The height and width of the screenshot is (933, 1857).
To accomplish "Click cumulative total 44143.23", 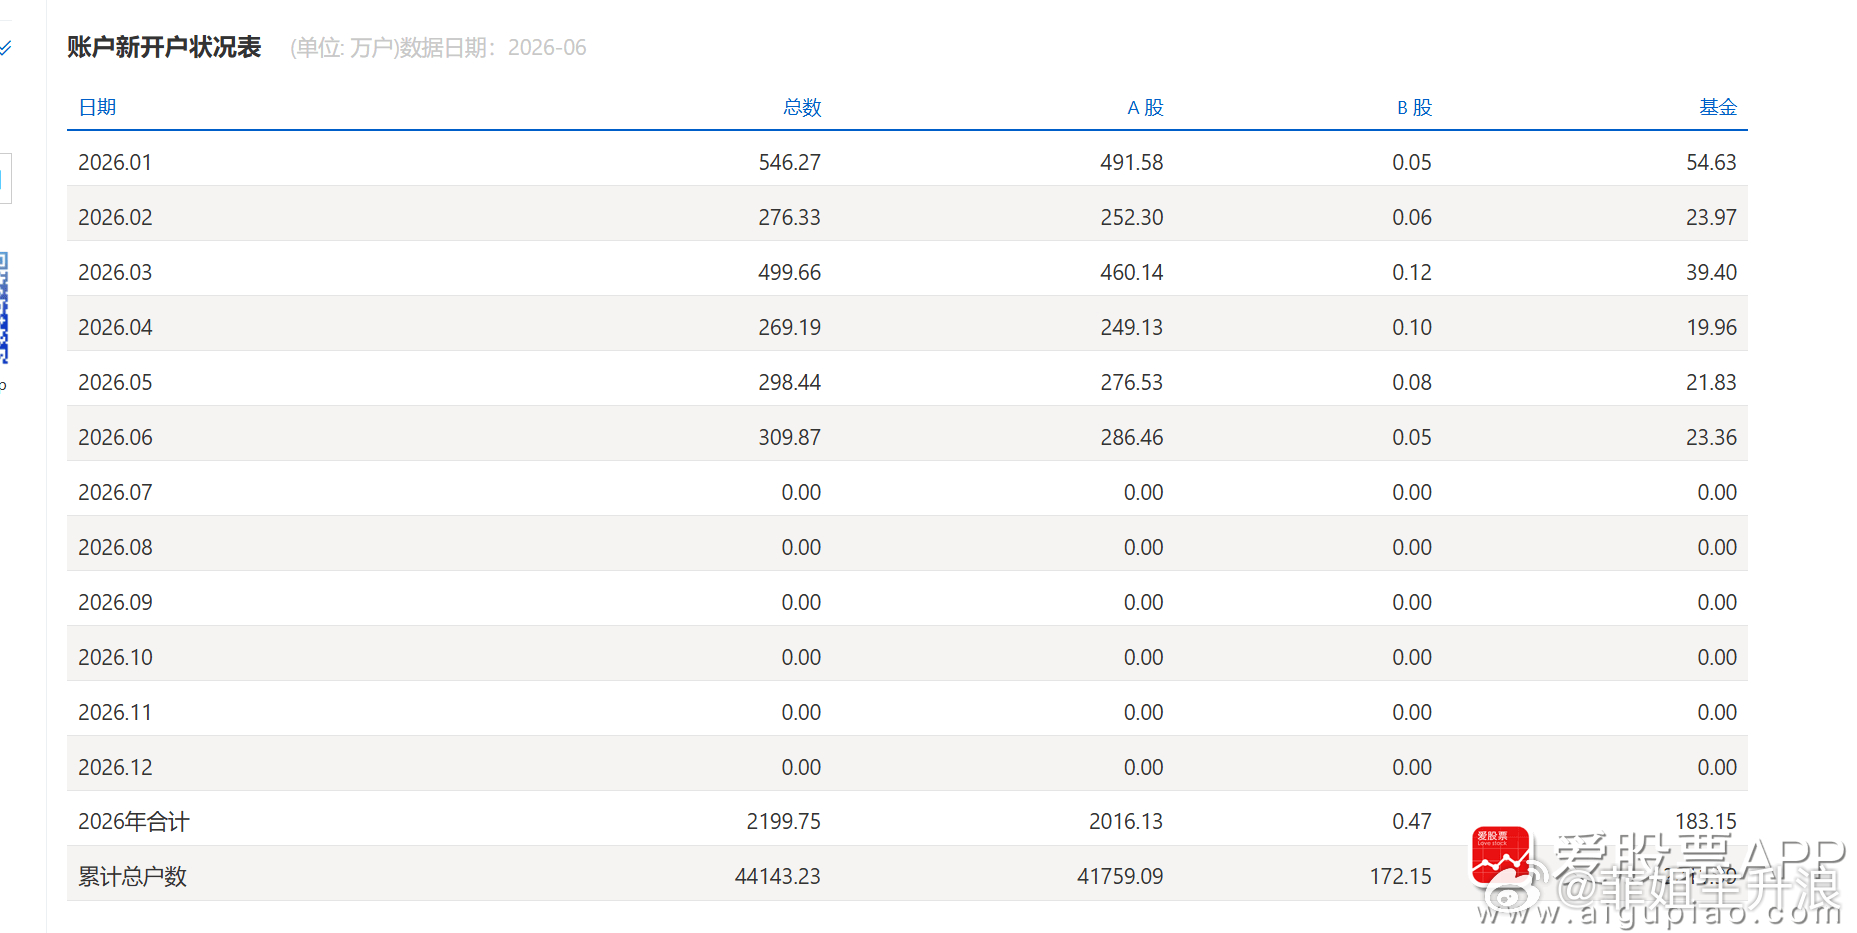I will click(x=777, y=876).
